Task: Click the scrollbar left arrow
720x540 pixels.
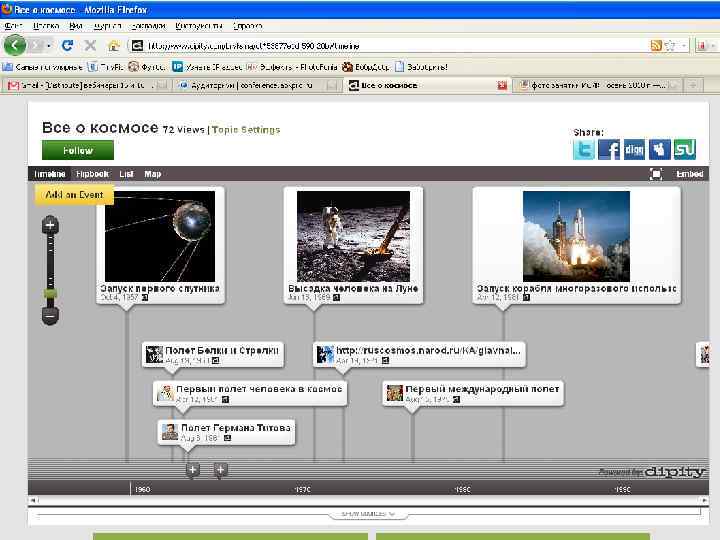Action: [x=33, y=500]
